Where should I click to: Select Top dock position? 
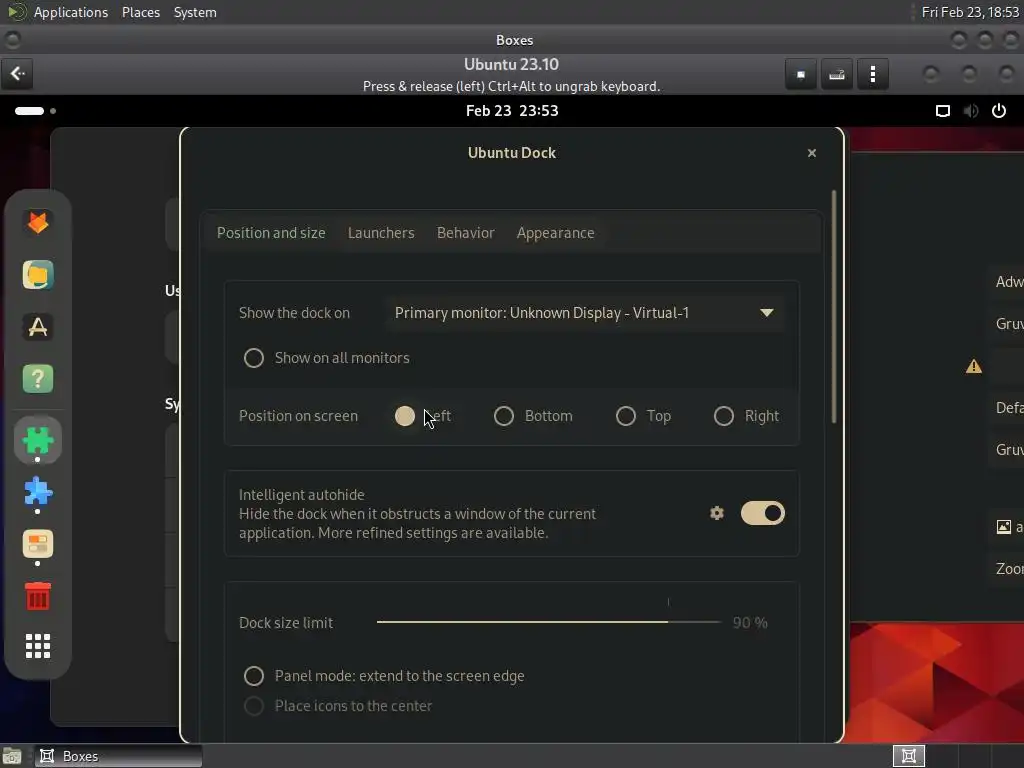click(x=626, y=416)
